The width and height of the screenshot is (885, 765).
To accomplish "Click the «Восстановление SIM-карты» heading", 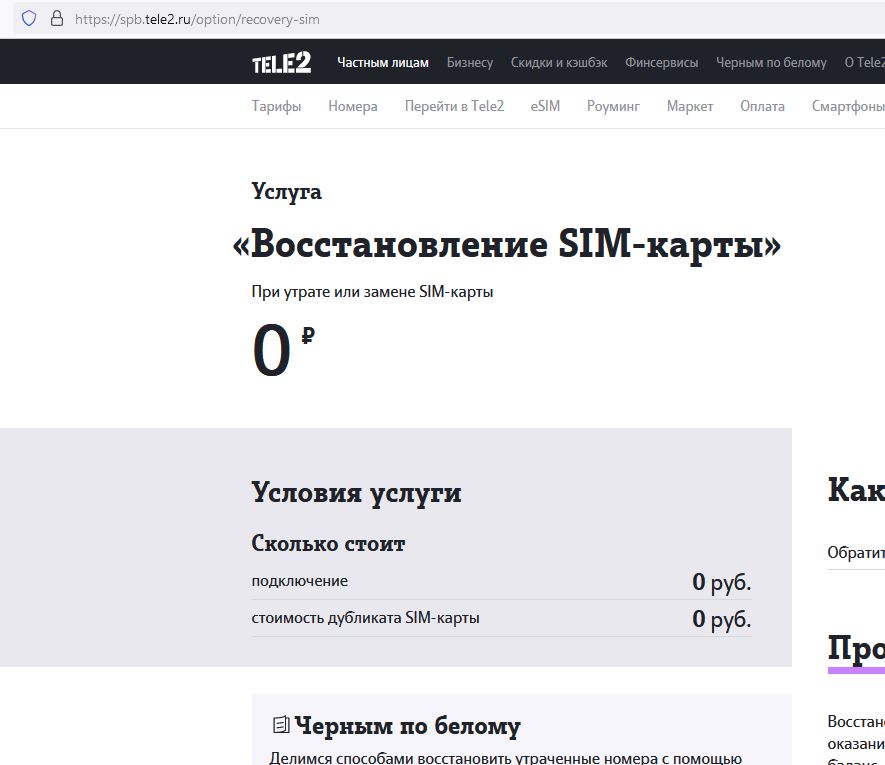I will (507, 244).
